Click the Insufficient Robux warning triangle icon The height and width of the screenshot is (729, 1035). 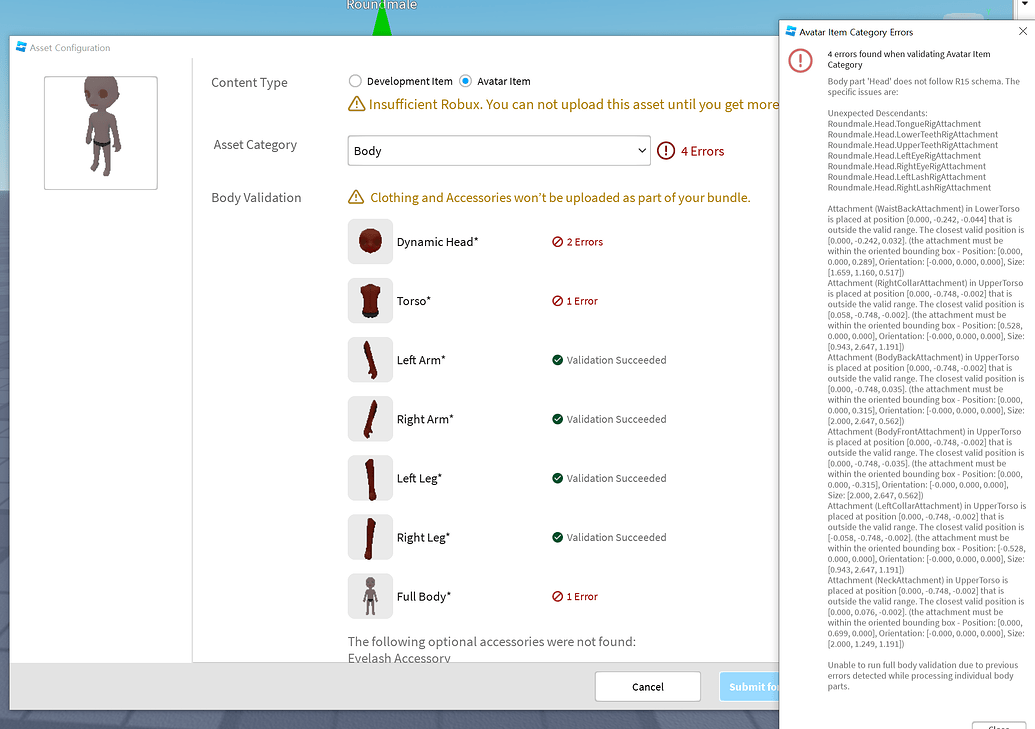click(355, 103)
